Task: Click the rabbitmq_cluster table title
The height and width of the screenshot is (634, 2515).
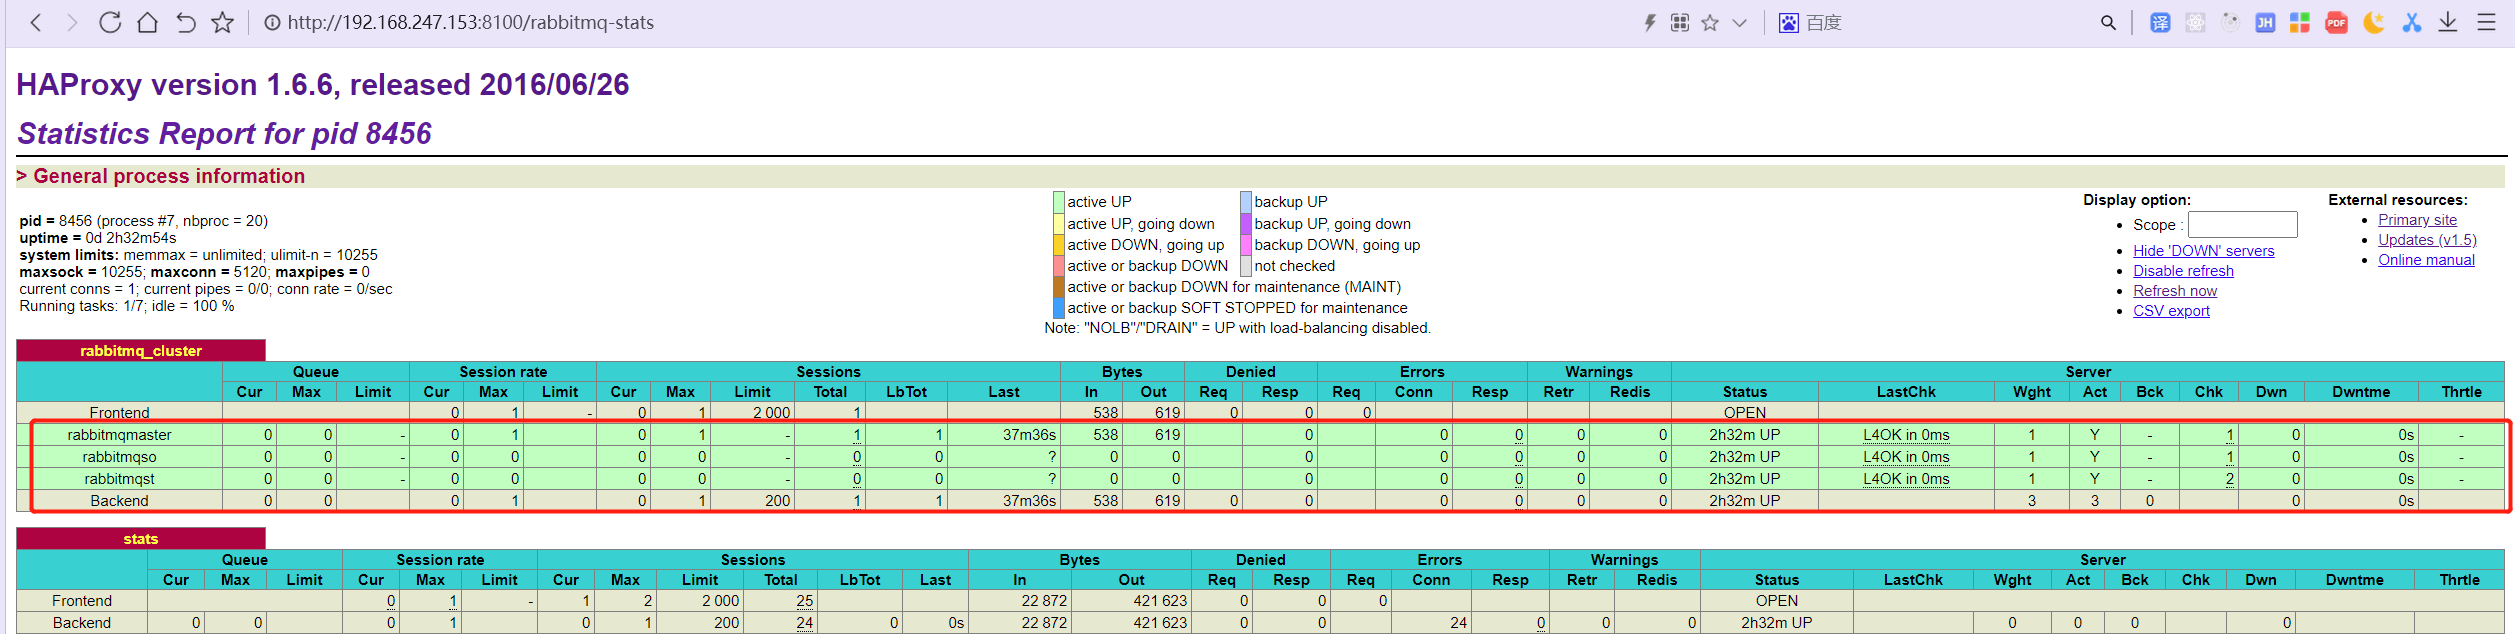Action: click(x=141, y=351)
